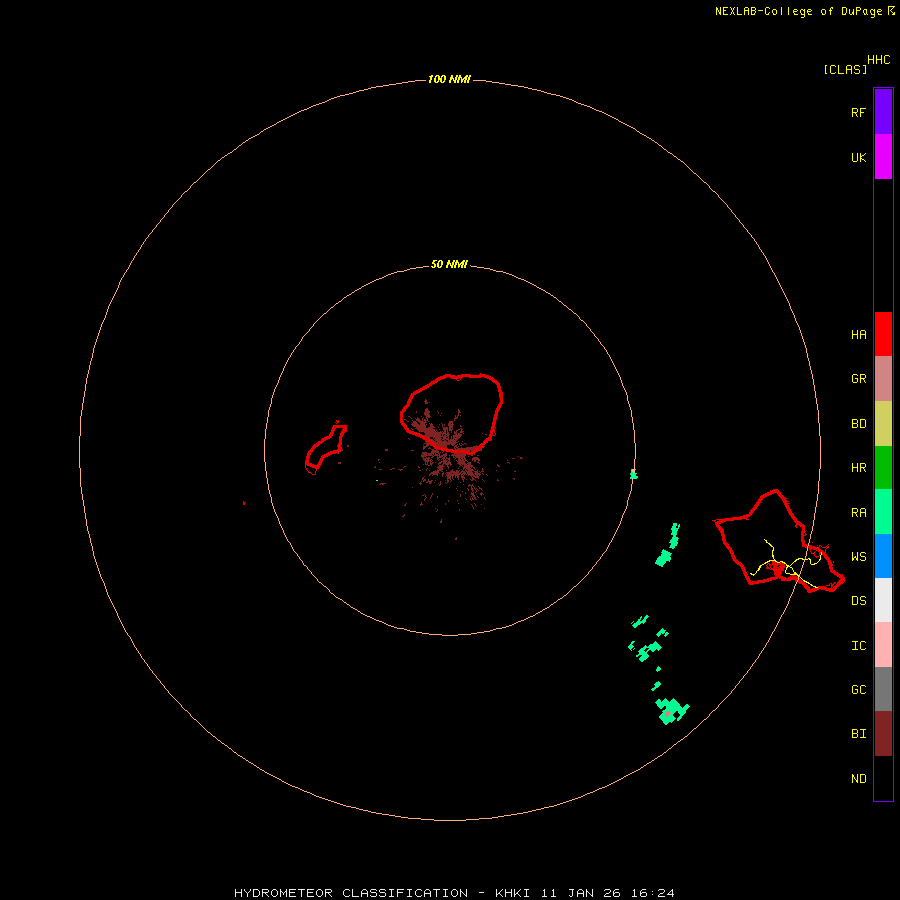Click the HA legend label
This screenshot has width=900, height=900.
(x=858, y=334)
